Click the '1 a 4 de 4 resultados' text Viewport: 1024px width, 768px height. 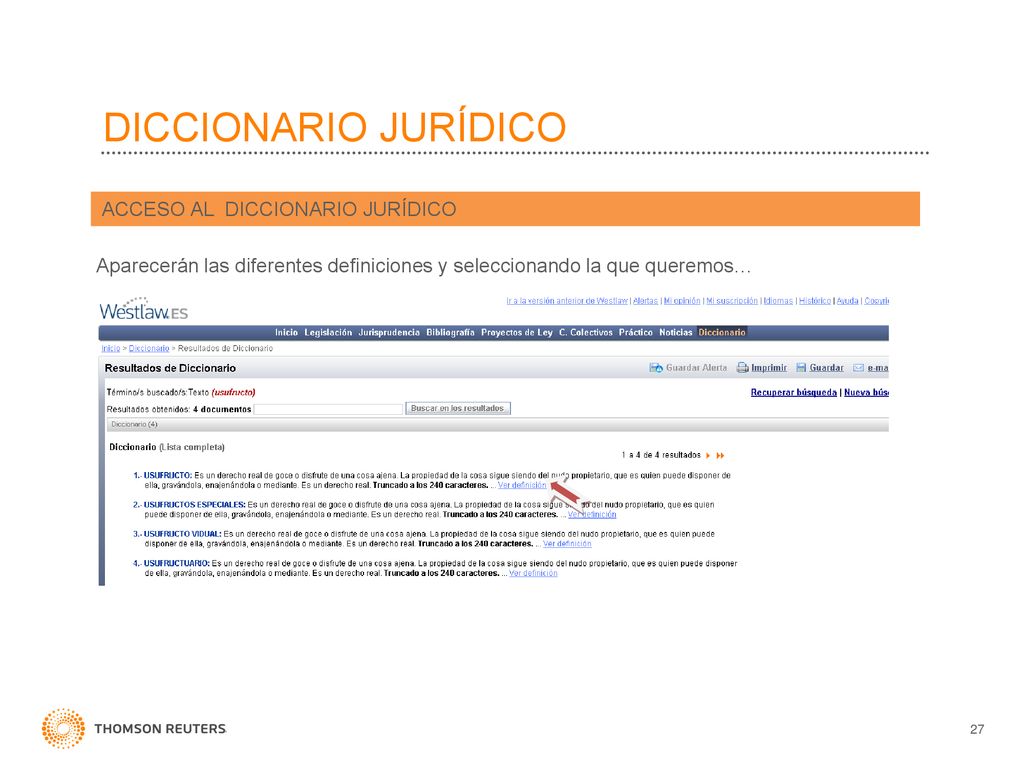pyautogui.click(x=661, y=455)
